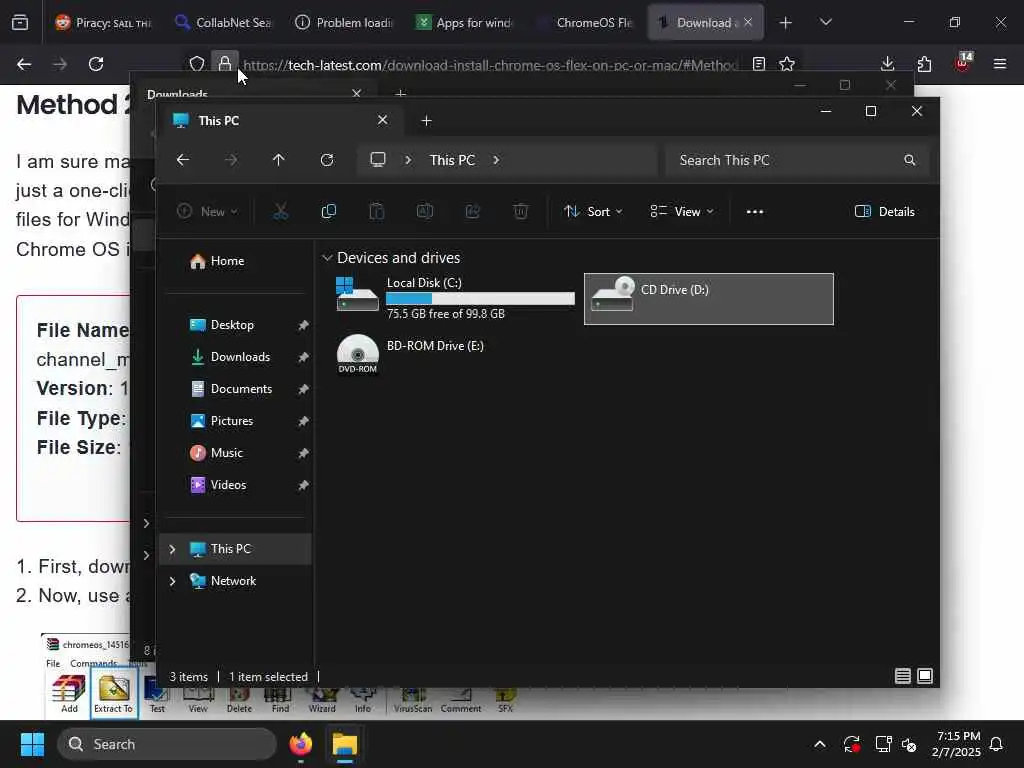Image resolution: width=1024 pixels, height=768 pixels.
Task: Click the Firefox reload page button
Action: pos(96,64)
